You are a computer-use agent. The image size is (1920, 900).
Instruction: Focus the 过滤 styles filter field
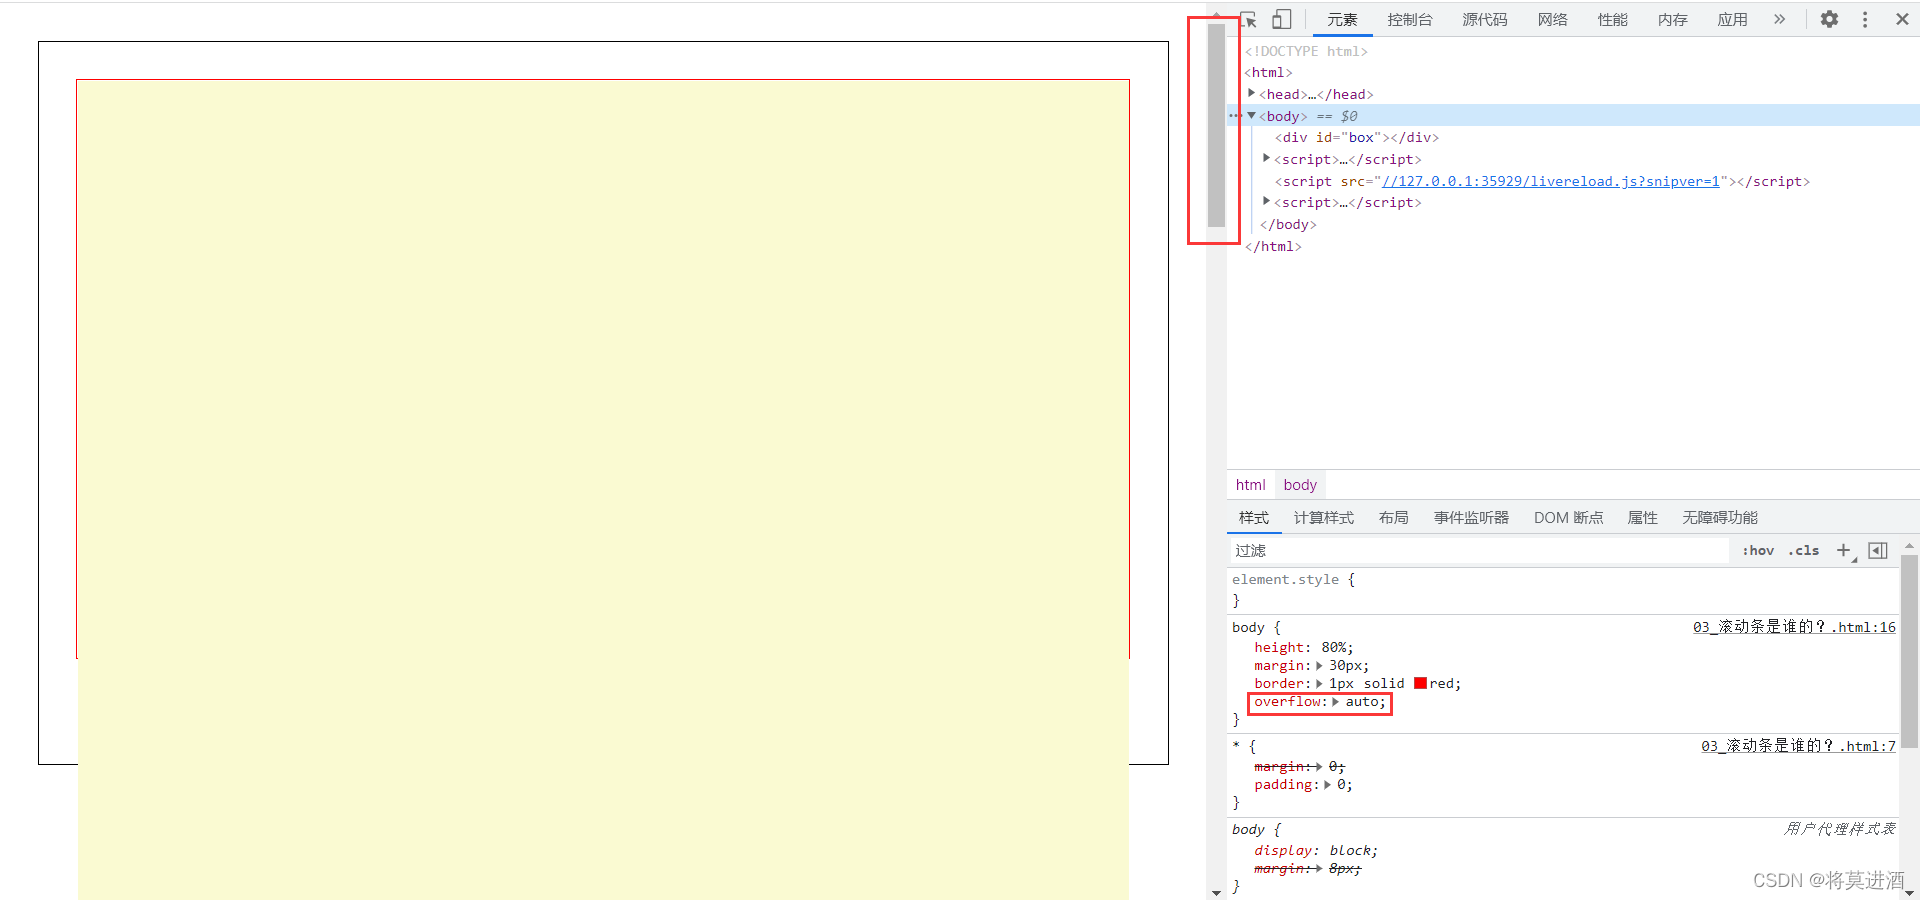pos(1479,551)
